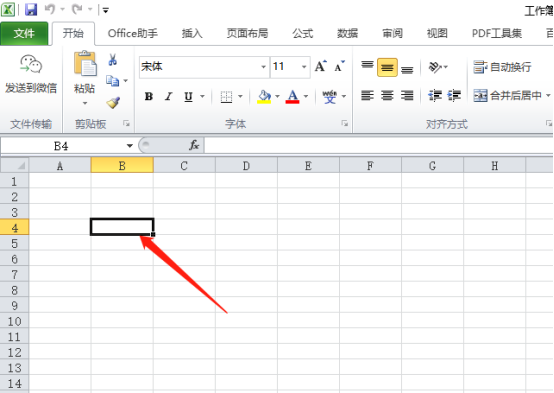This screenshot has height=393, width=554.
Task: Select the format painter brush
Action: 113,103
